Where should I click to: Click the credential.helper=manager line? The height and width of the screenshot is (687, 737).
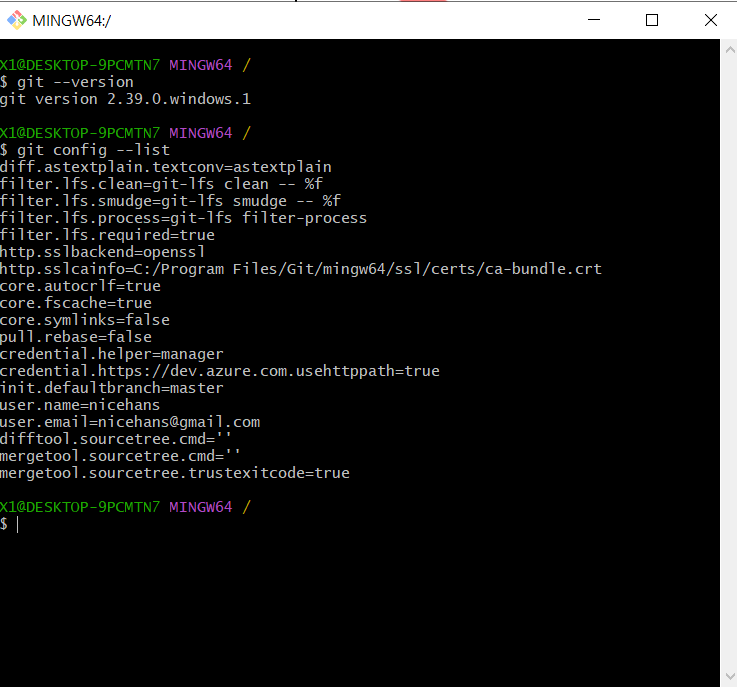(x=112, y=354)
